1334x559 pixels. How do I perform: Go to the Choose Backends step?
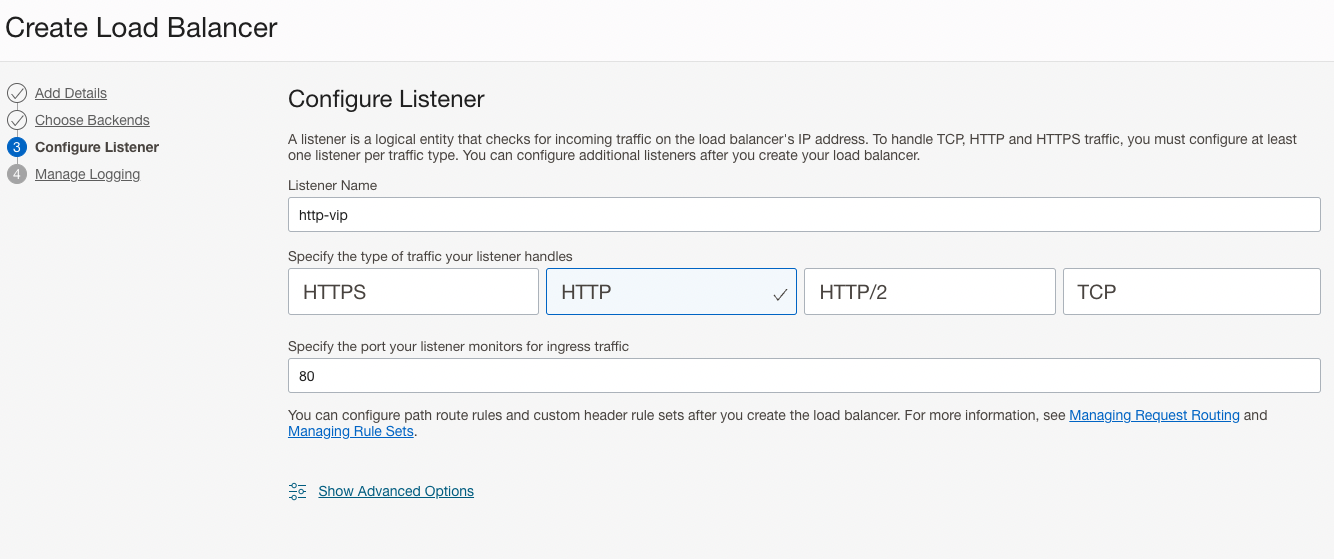[92, 120]
